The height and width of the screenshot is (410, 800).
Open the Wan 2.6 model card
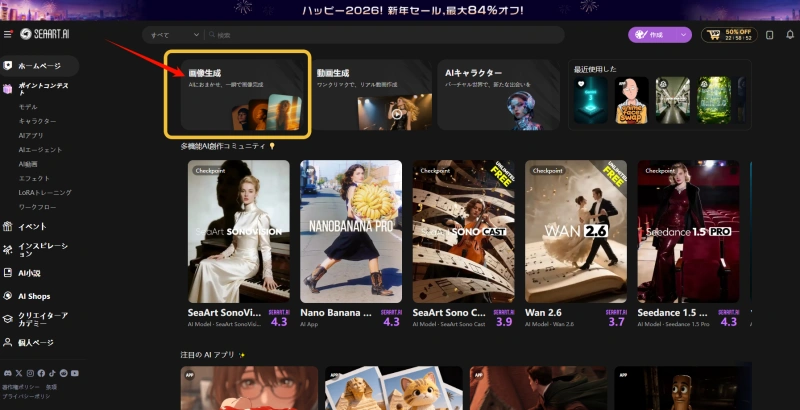click(x=576, y=232)
